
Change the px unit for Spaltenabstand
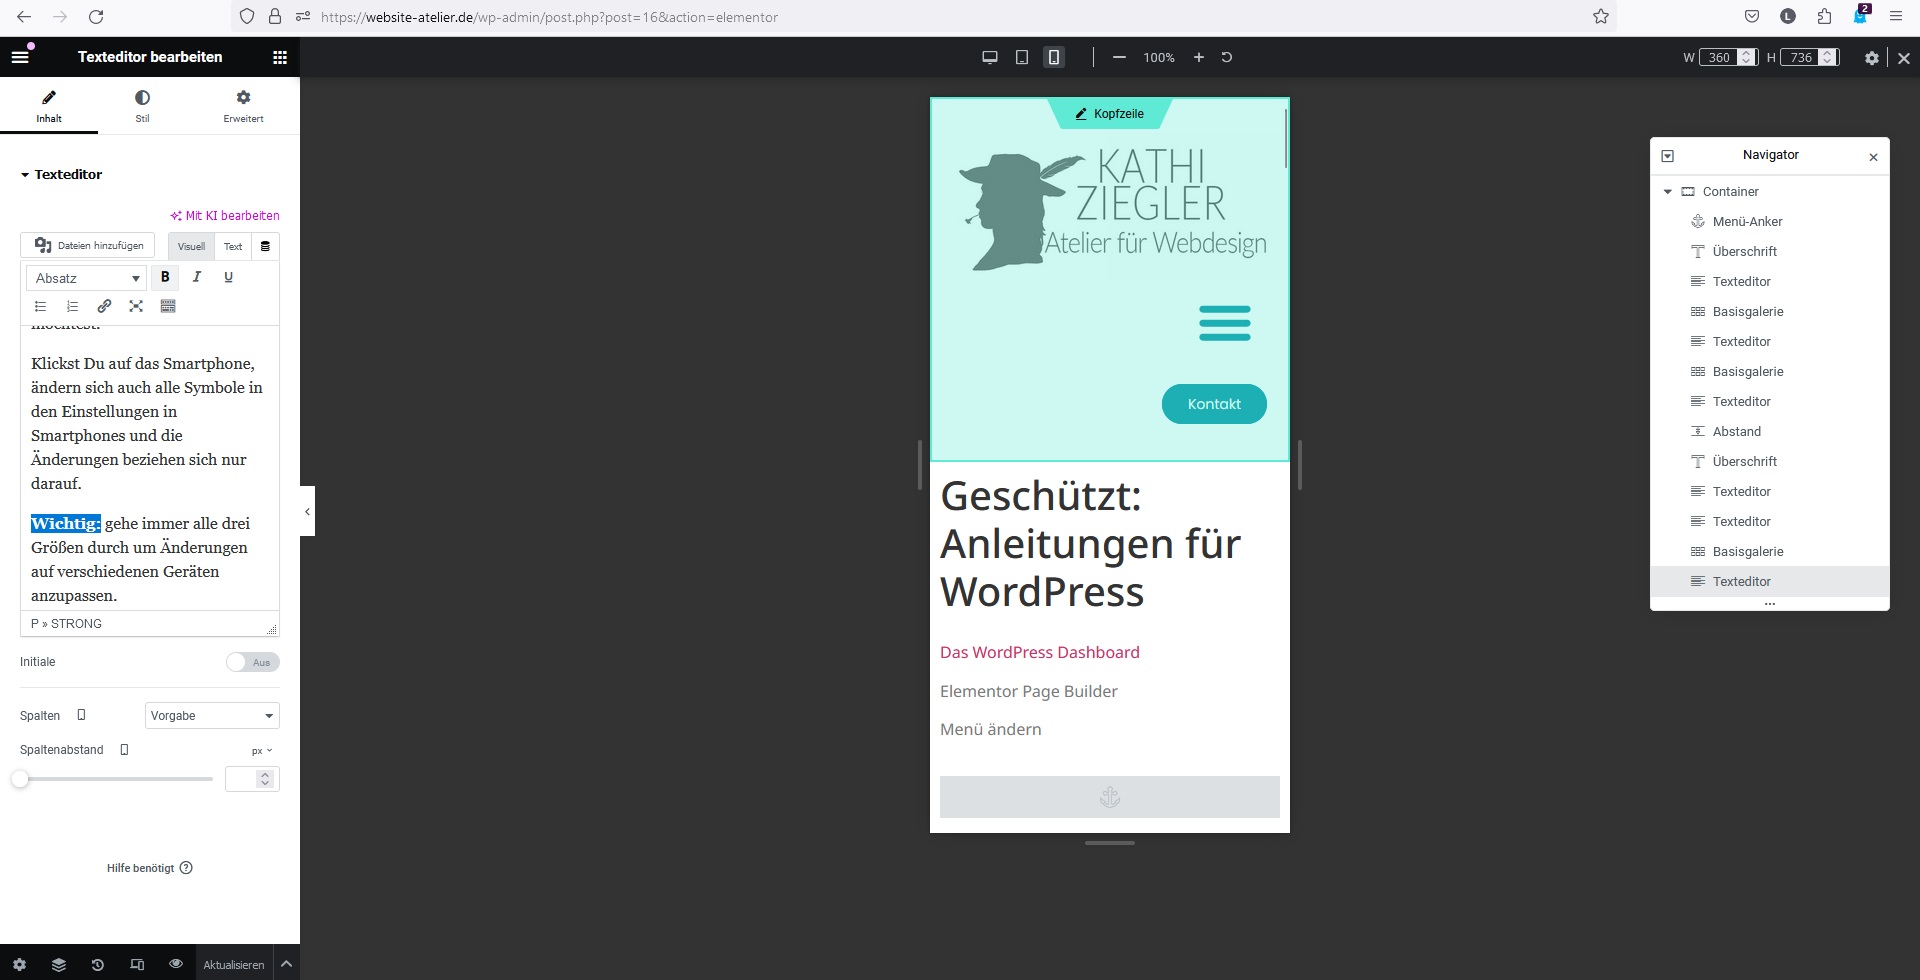click(262, 750)
